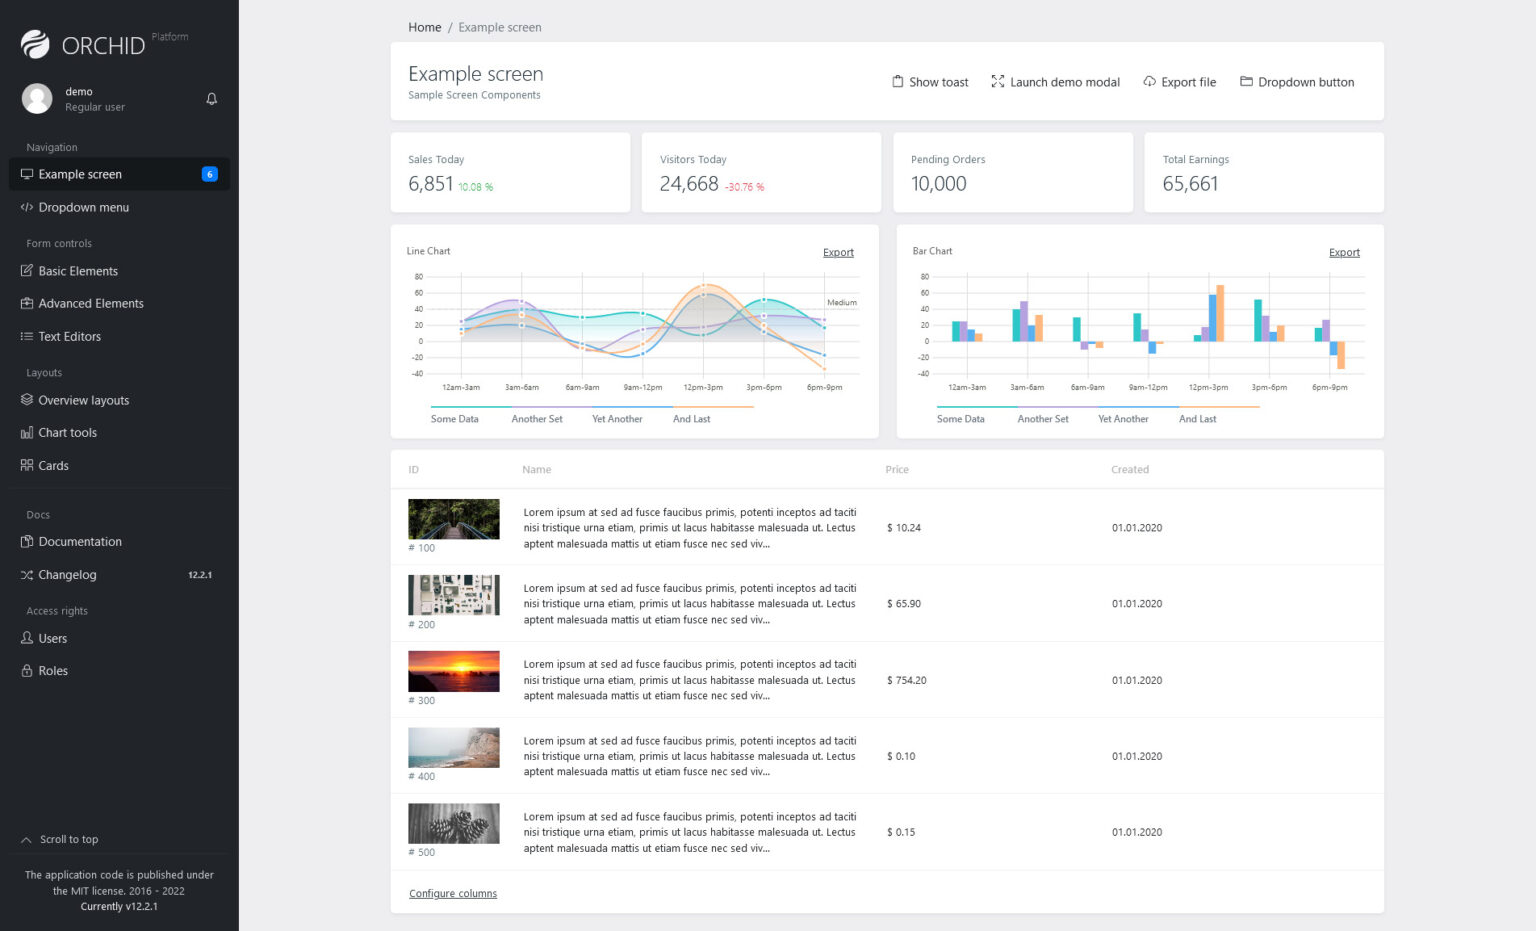Toggle the Yet Another legend in Line Chart
This screenshot has height=931, width=1536.
pos(617,418)
